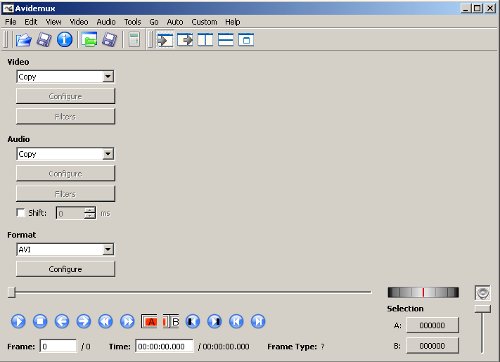Stop playback with the Stop button
Screen dimensions: 500x362
[40, 321]
